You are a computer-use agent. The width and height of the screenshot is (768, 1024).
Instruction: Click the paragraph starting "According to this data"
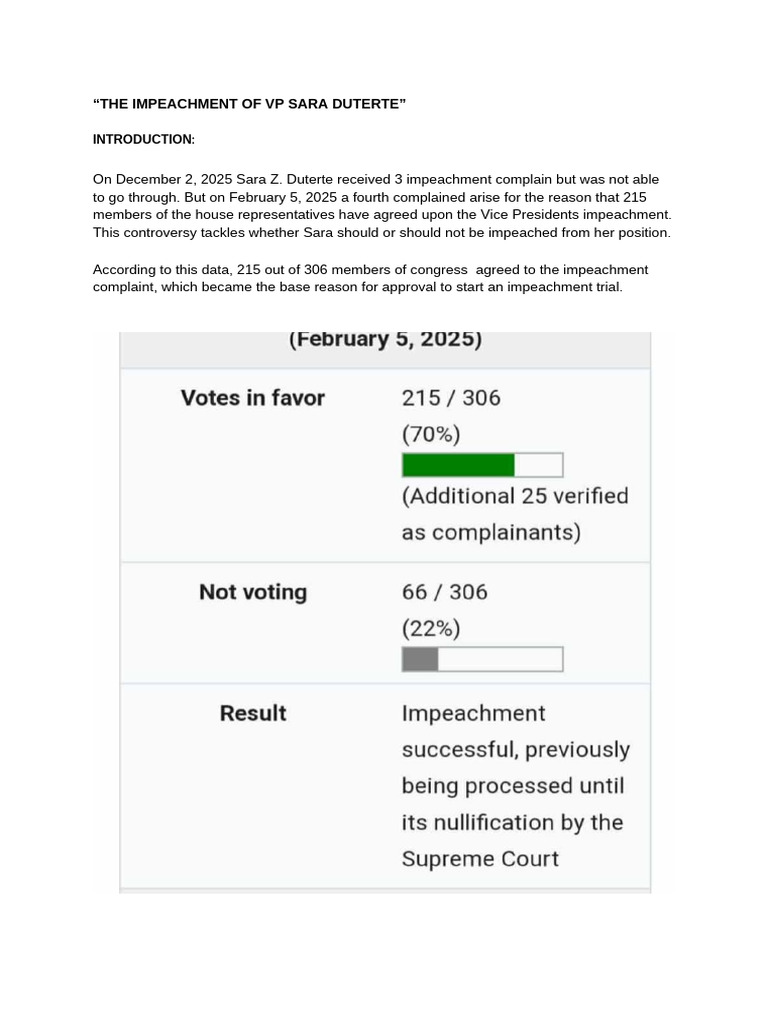[370, 278]
